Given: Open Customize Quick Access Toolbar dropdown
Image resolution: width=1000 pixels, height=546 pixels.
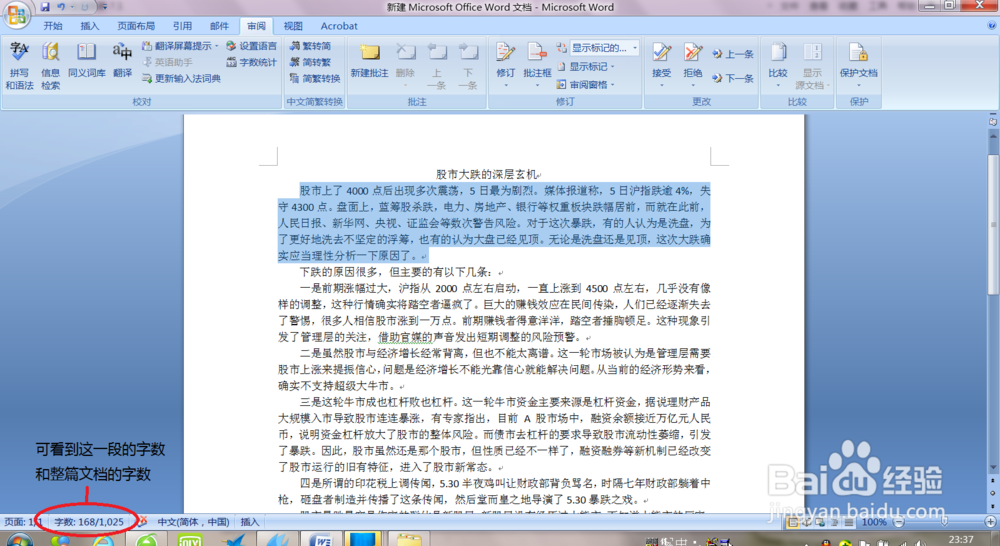Looking at the screenshot, I should 104,7.
